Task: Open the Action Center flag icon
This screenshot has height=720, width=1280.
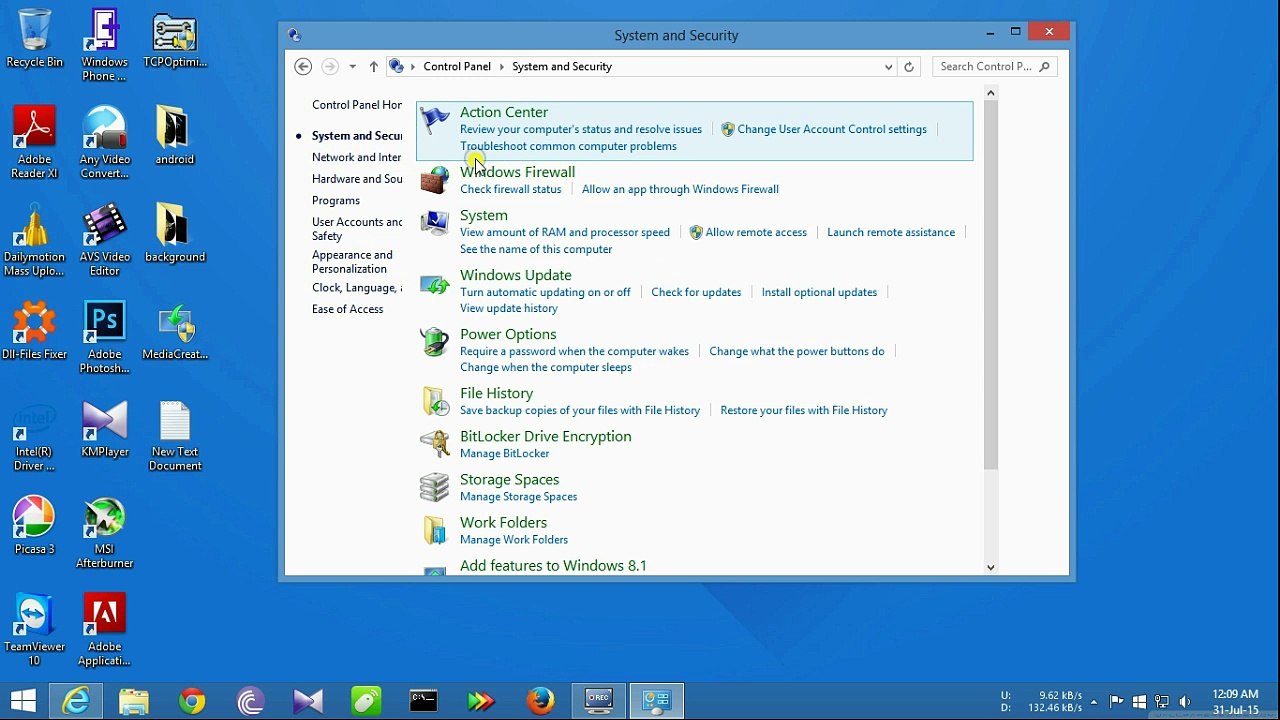Action: coord(434,121)
